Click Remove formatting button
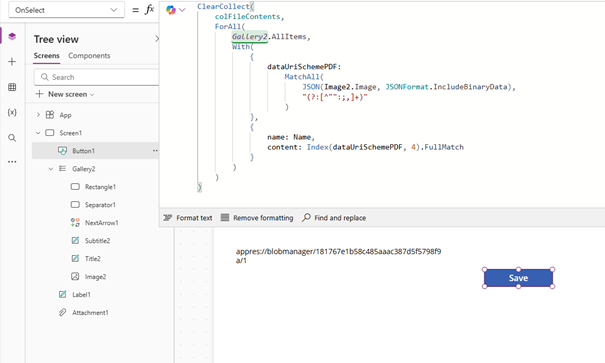This screenshot has height=363, width=605. tap(257, 218)
